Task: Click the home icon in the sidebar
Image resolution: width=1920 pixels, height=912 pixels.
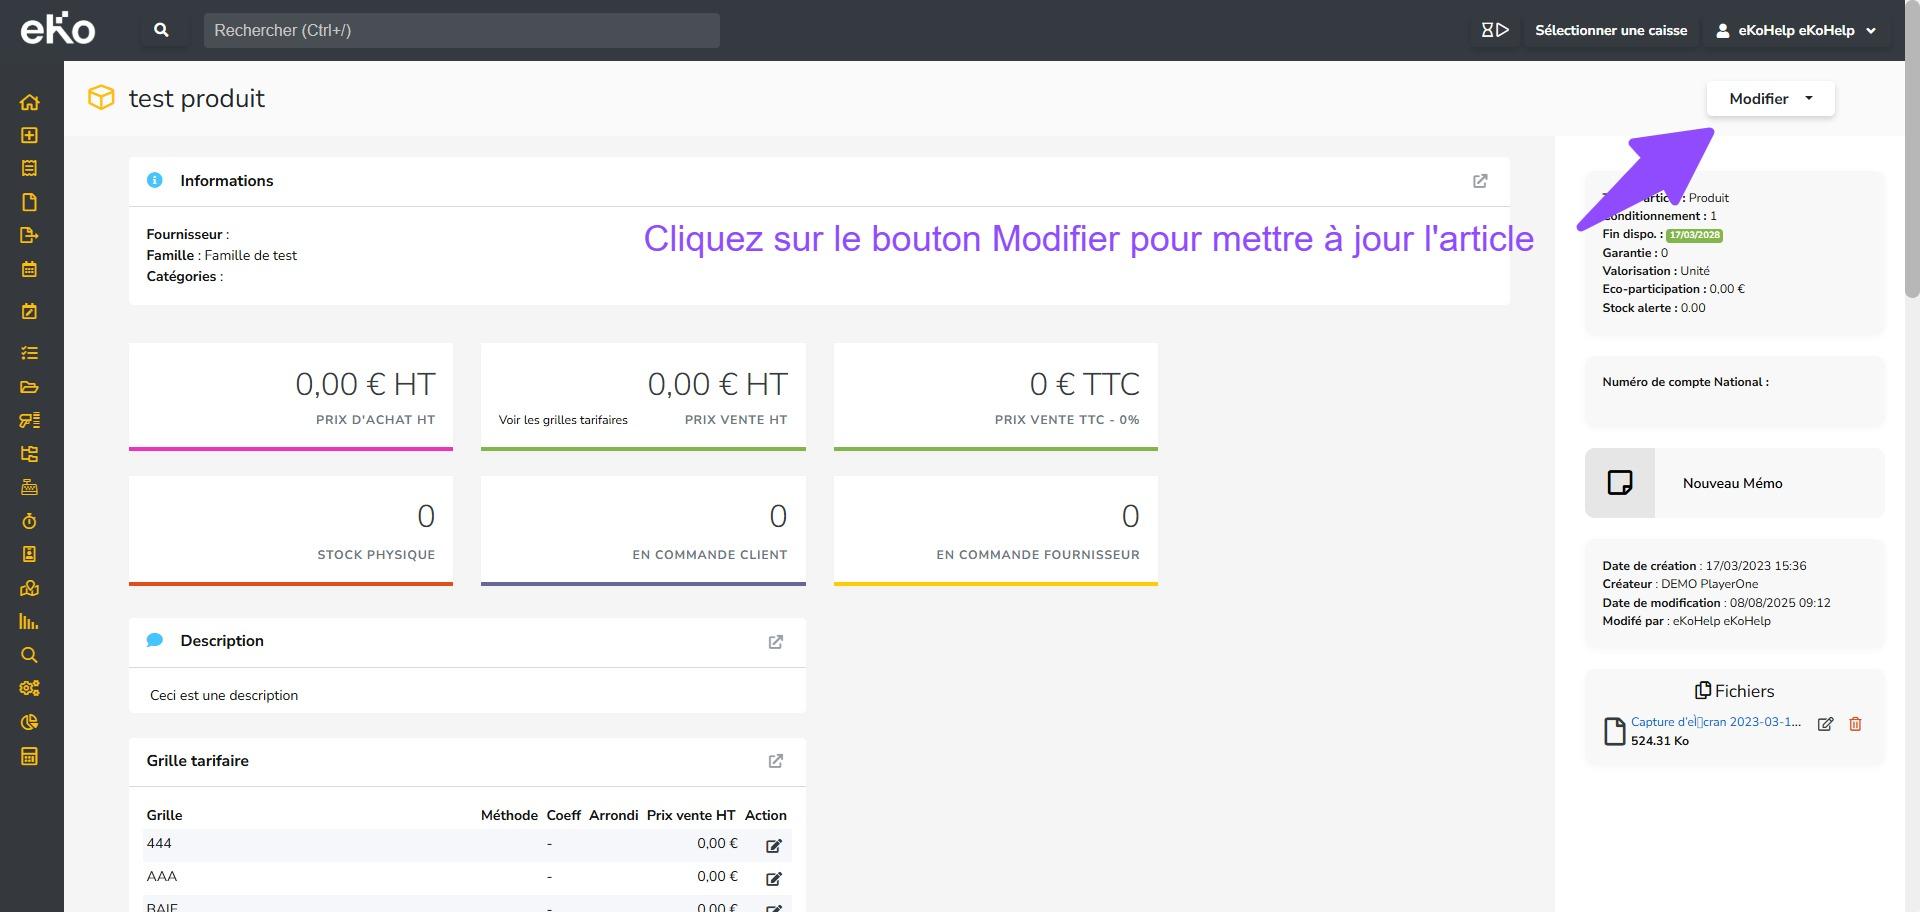Action: click(x=29, y=102)
